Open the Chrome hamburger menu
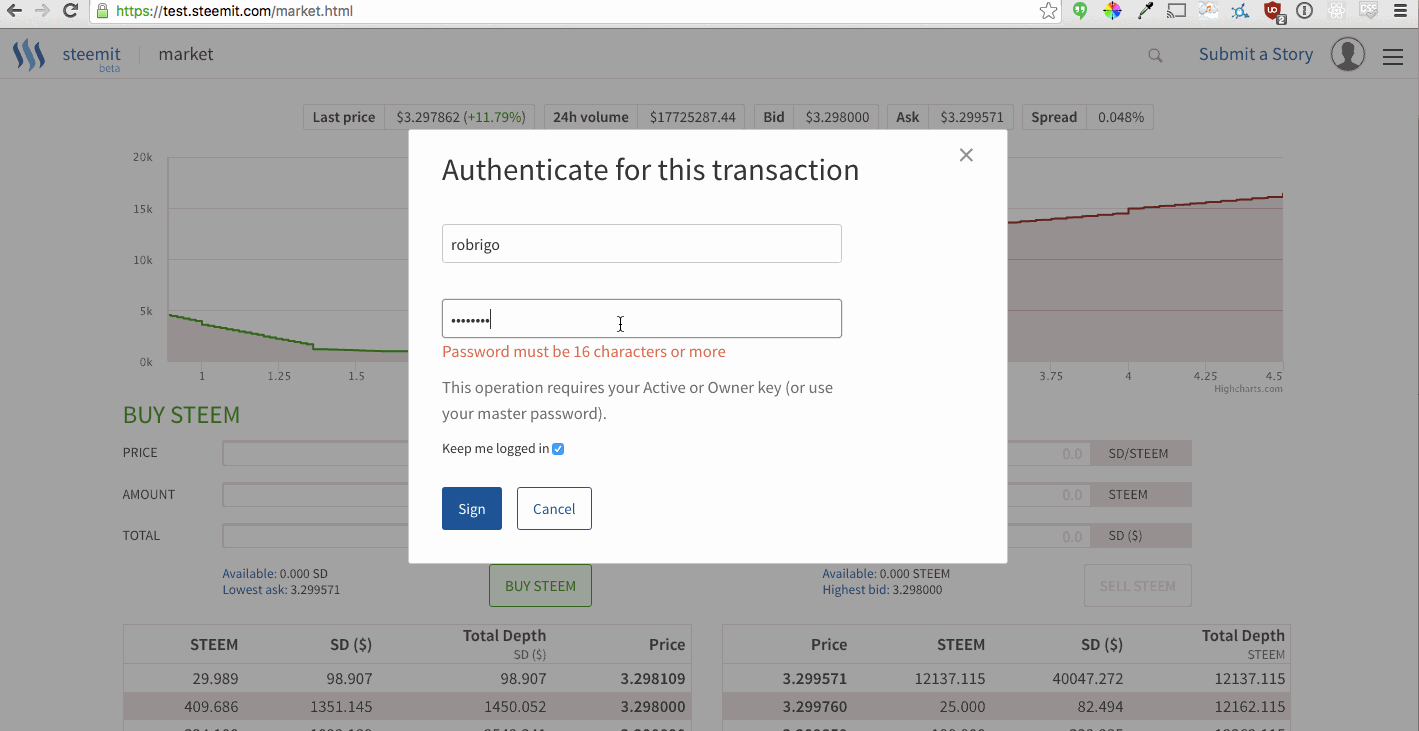The width and height of the screenshot is (1419, 731). pos(1401,12)
